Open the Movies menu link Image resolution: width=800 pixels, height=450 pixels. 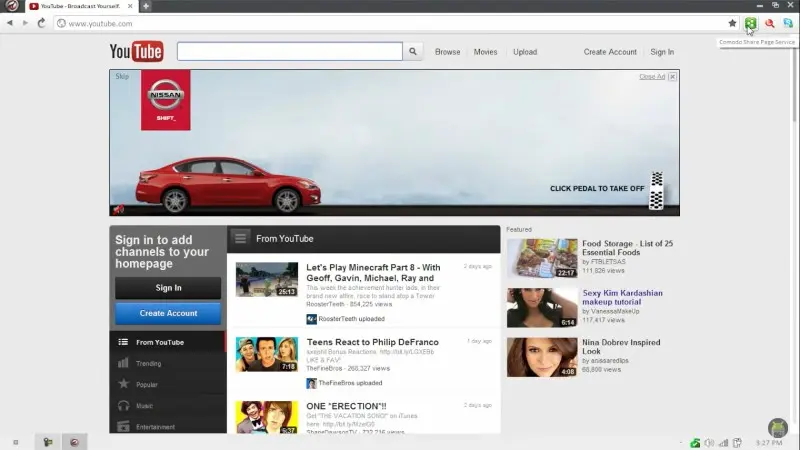click(x=485, y=52)
